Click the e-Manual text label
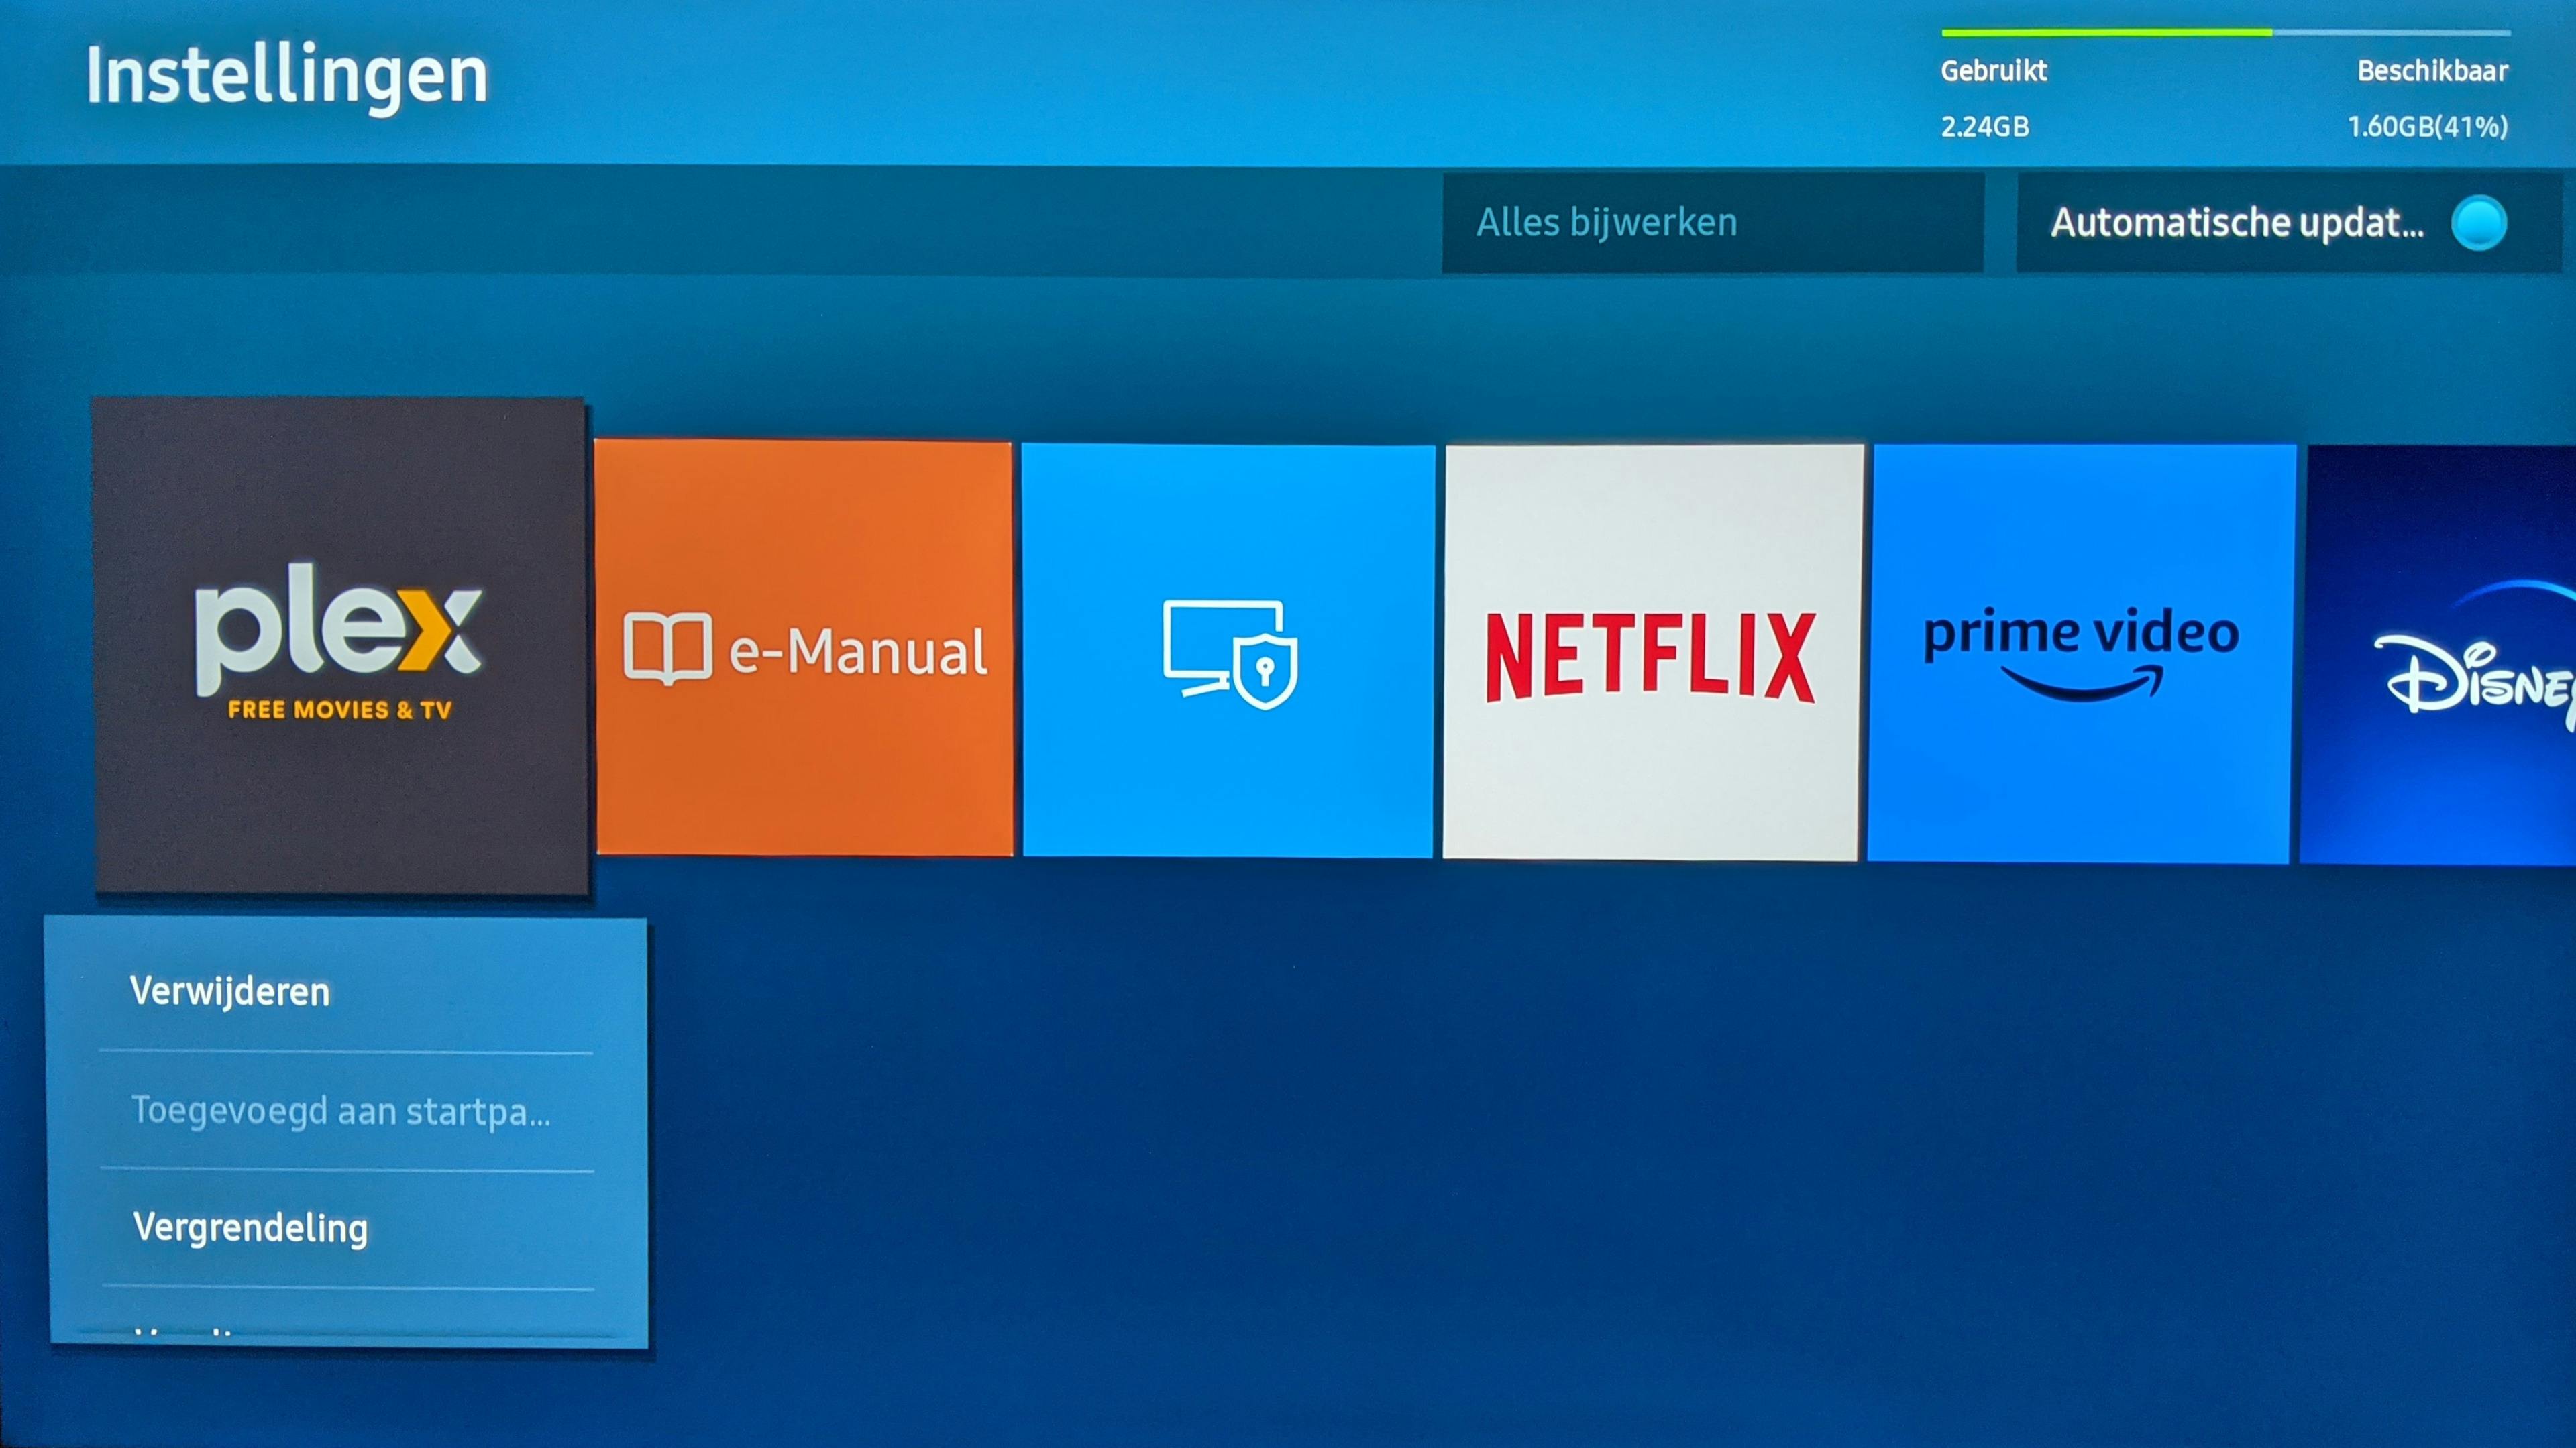Screen dimensions: 2576x1448 858,652
